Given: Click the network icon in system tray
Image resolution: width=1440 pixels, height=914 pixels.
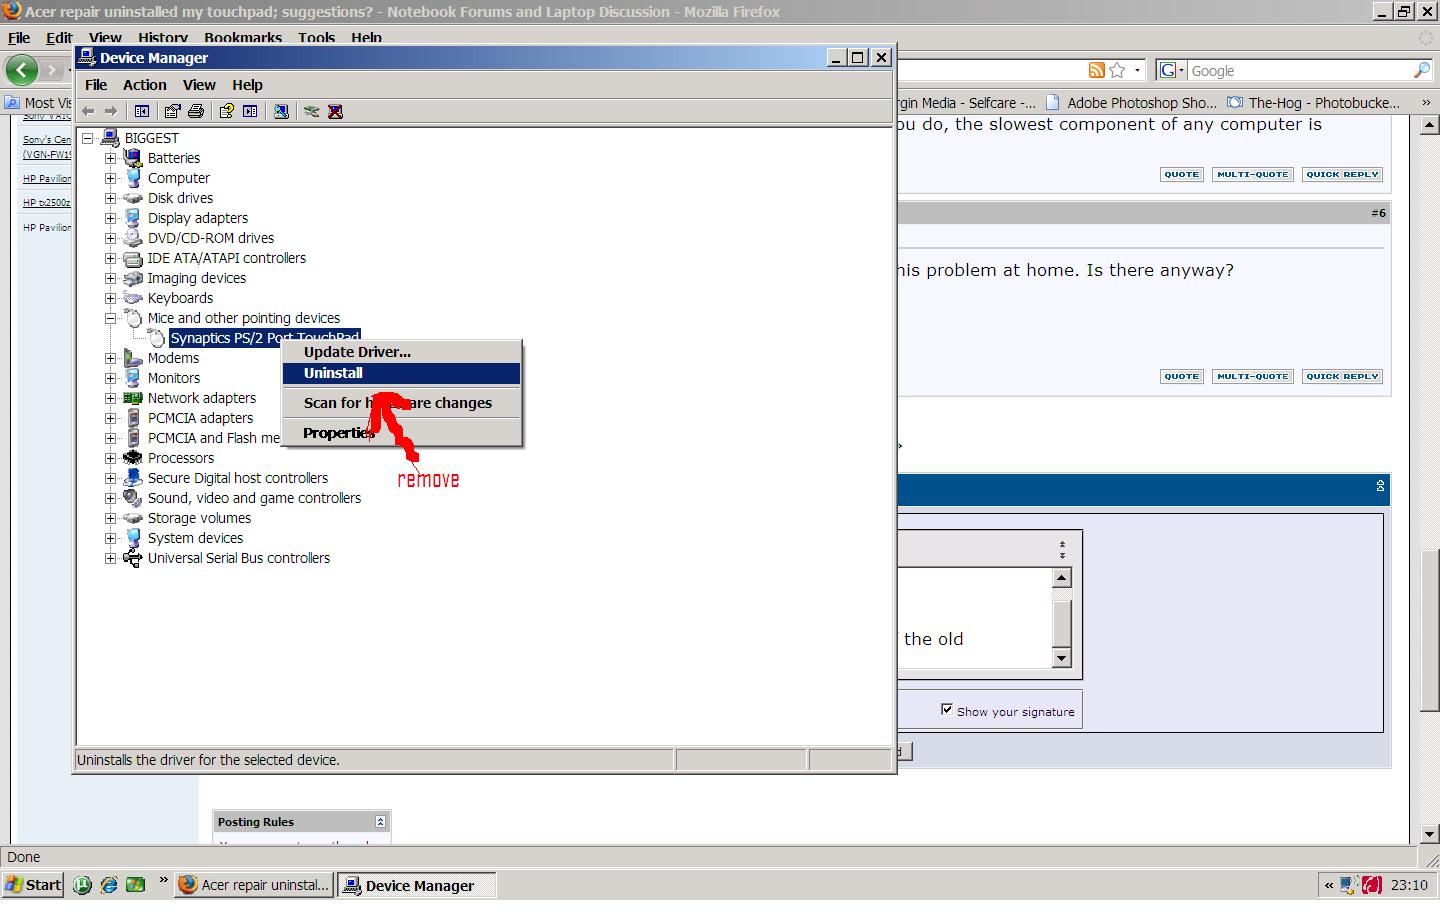Looking at the screenshot, I should pyautogui.click(x=1349, y=885).
